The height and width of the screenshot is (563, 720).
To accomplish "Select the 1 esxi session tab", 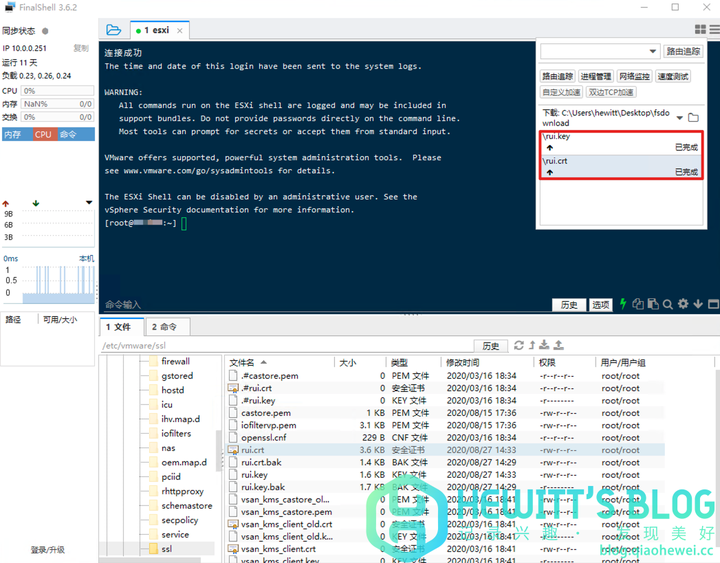I will [x=156, y=30].
